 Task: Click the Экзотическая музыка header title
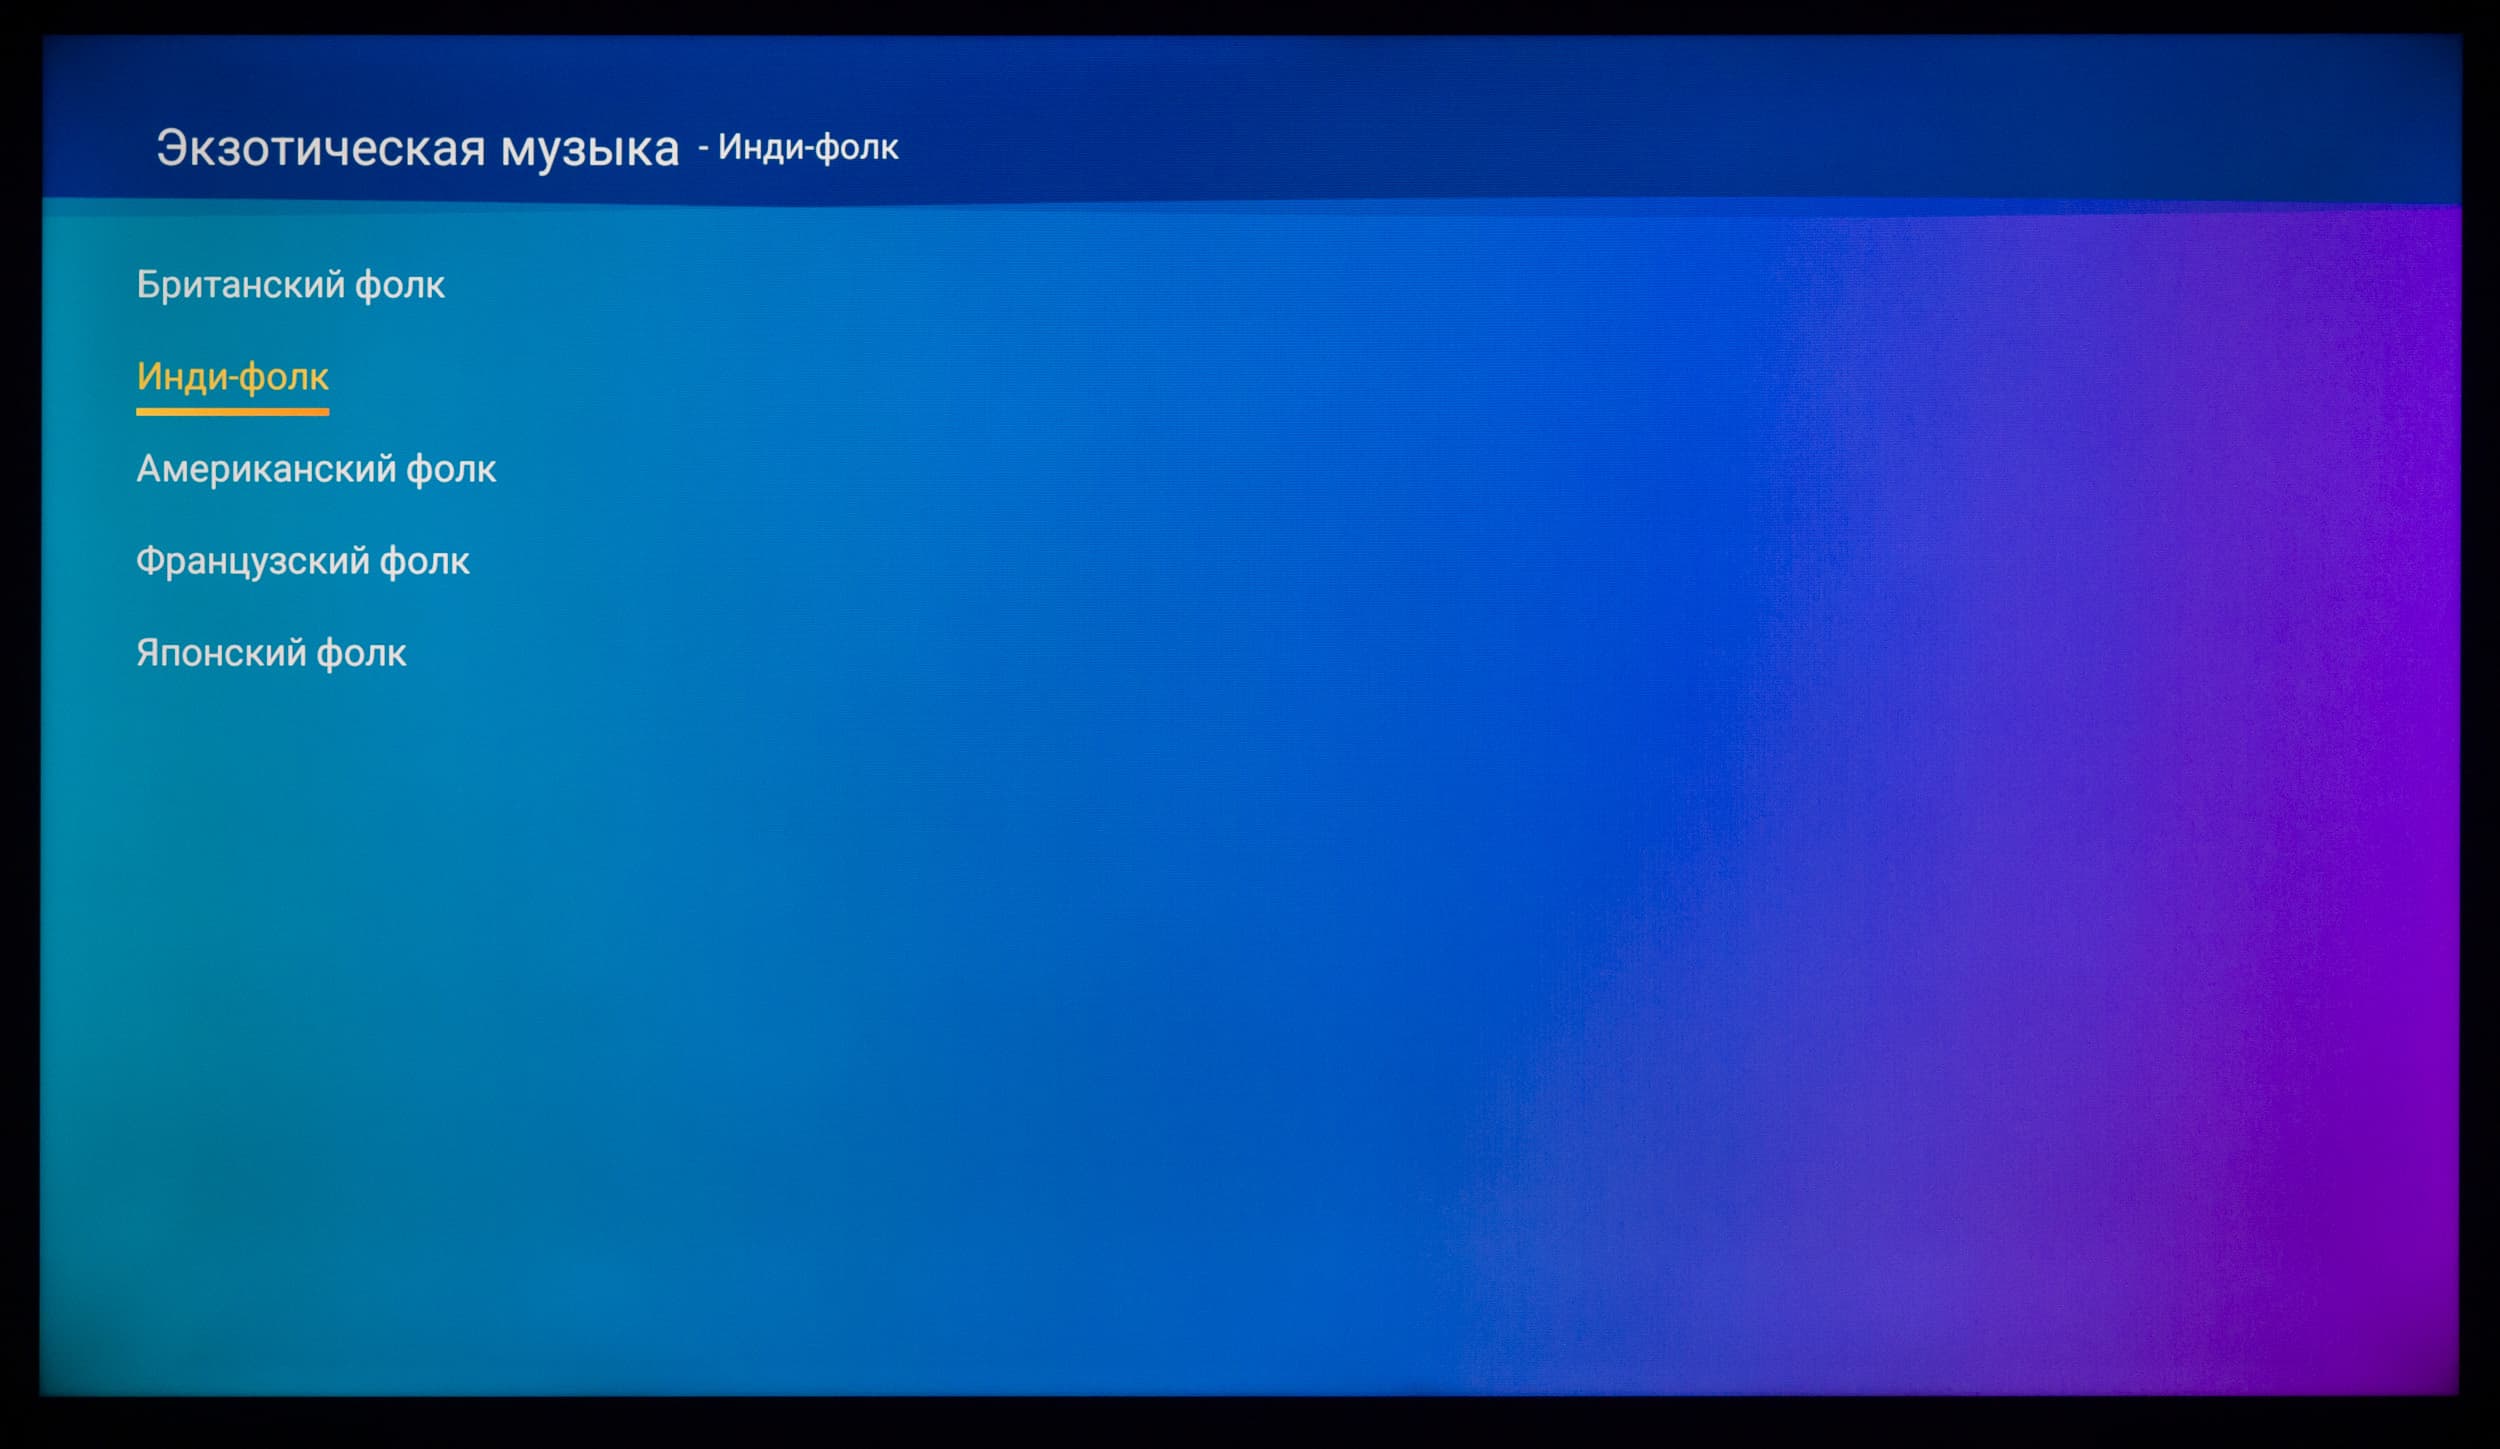(x=417, y=149)
